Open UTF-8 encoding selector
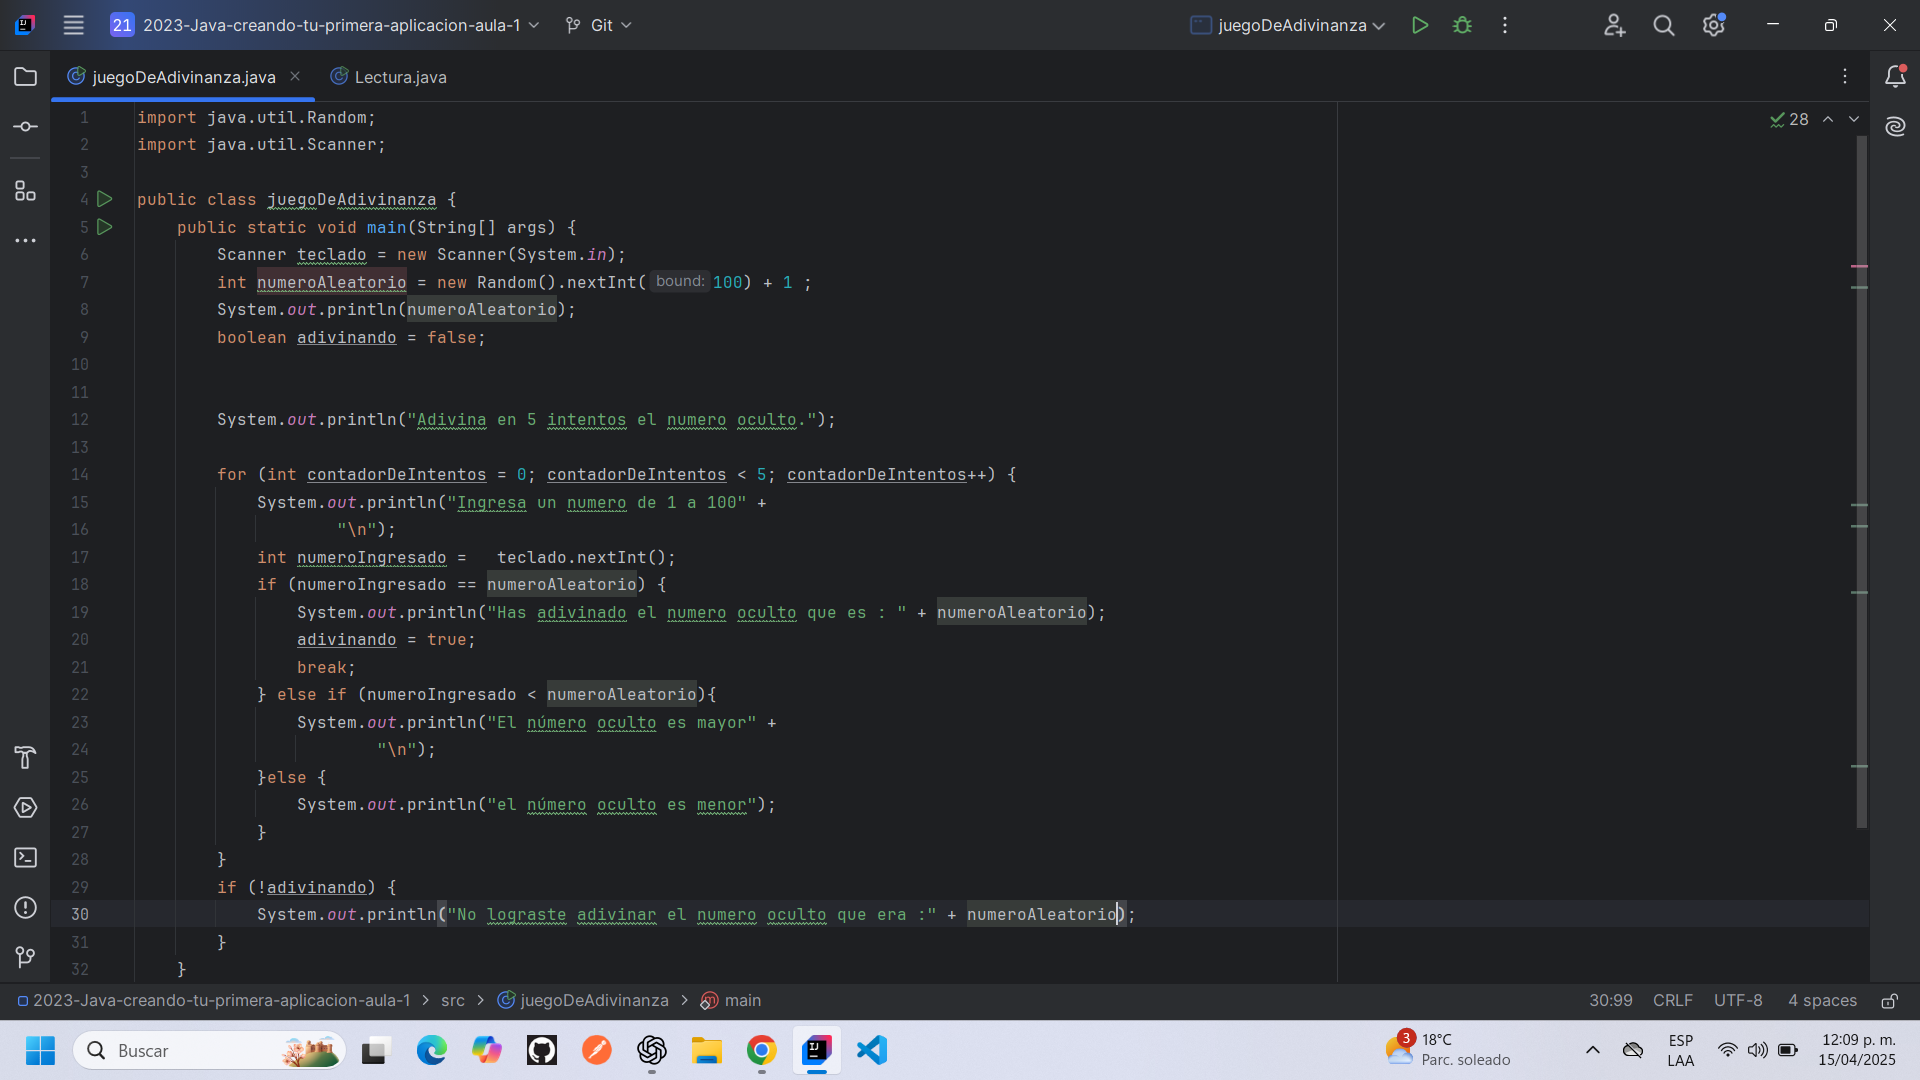Image resolution: width=1920 pixels, height=1080 pixels. (x=1738, y=1001)
